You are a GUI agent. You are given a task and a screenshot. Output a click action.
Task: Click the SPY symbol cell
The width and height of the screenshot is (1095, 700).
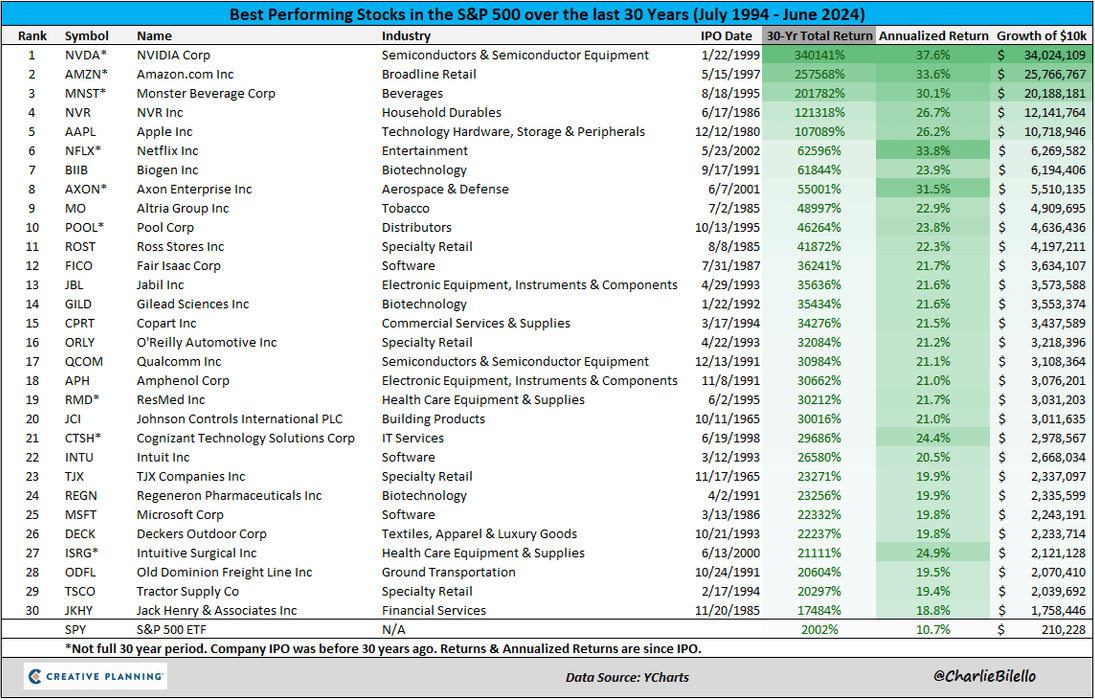(x=75, y=629)
